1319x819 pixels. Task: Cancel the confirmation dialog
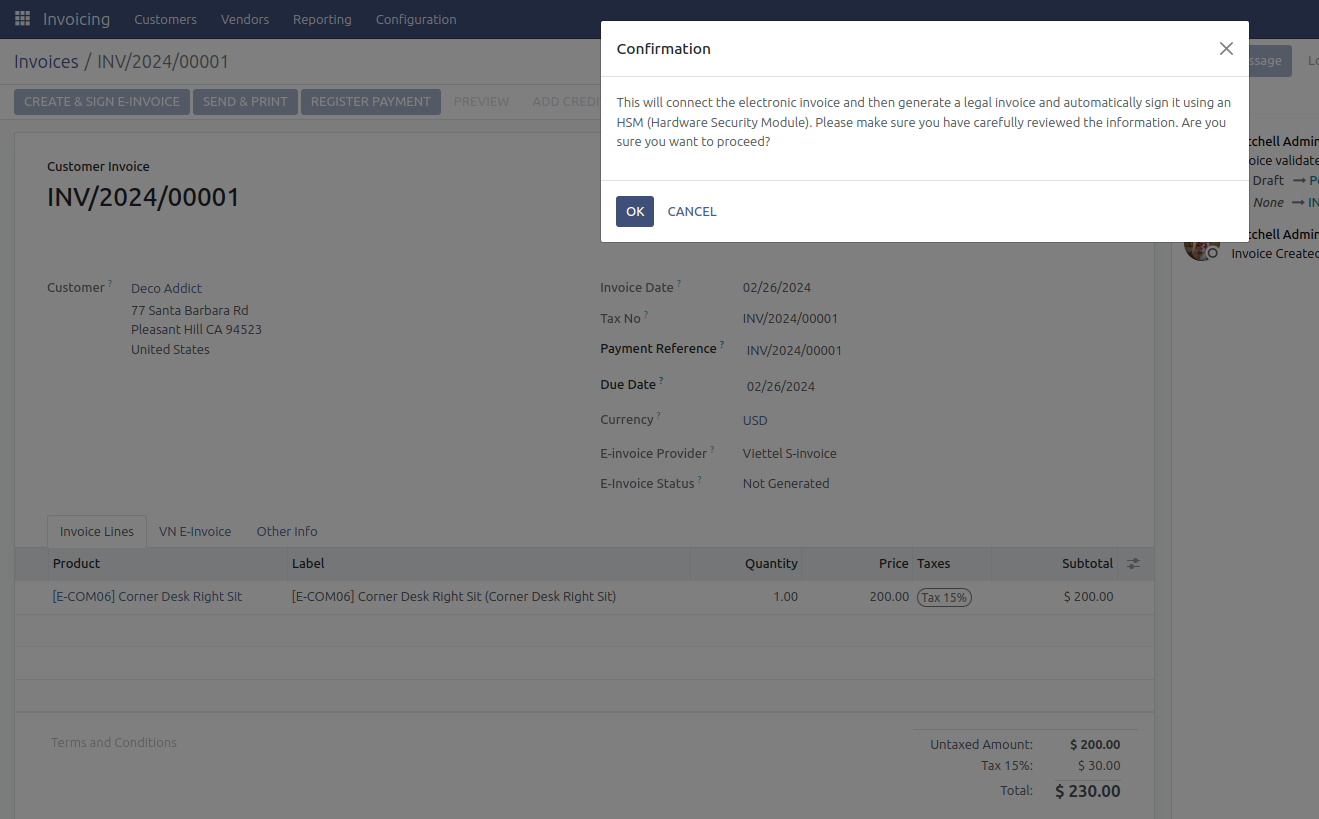691,212
